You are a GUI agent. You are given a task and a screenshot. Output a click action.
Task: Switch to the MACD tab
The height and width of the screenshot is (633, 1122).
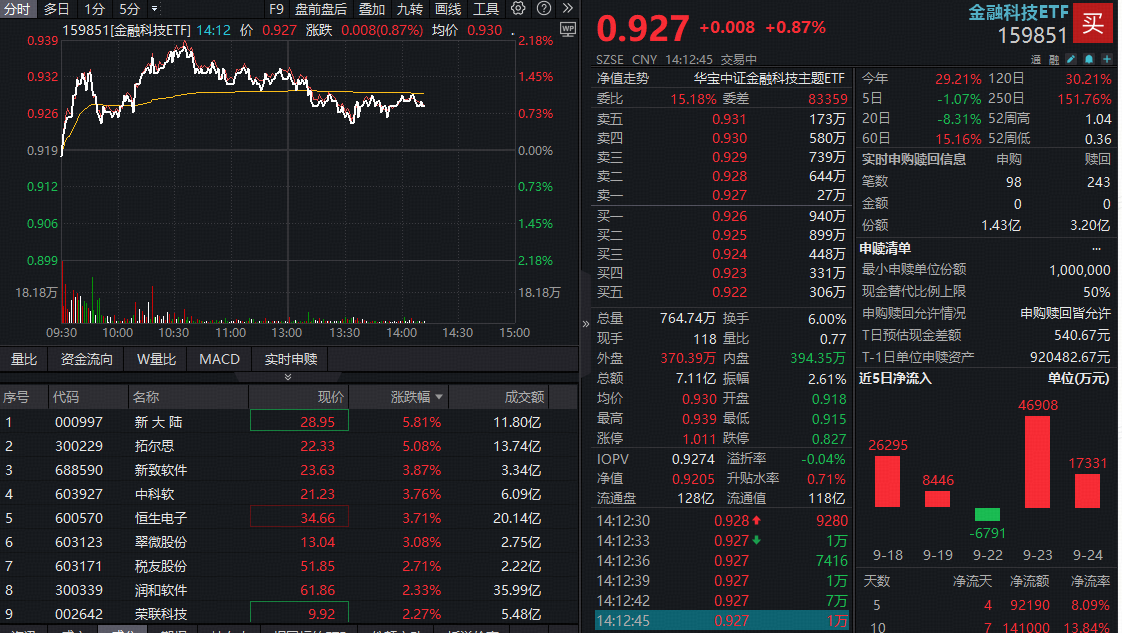[x=219, y=359]
